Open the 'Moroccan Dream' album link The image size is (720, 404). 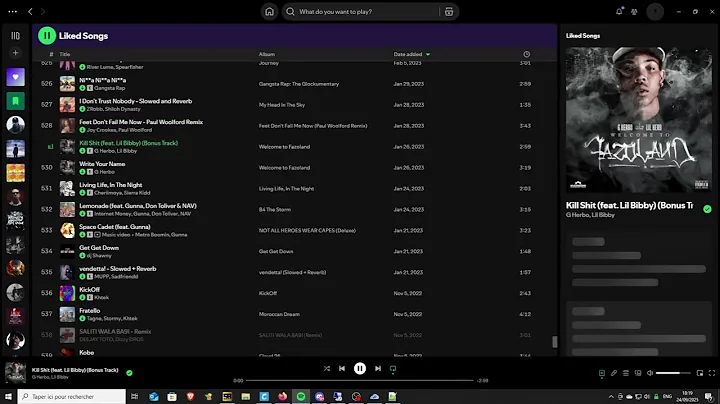(279, 314)
